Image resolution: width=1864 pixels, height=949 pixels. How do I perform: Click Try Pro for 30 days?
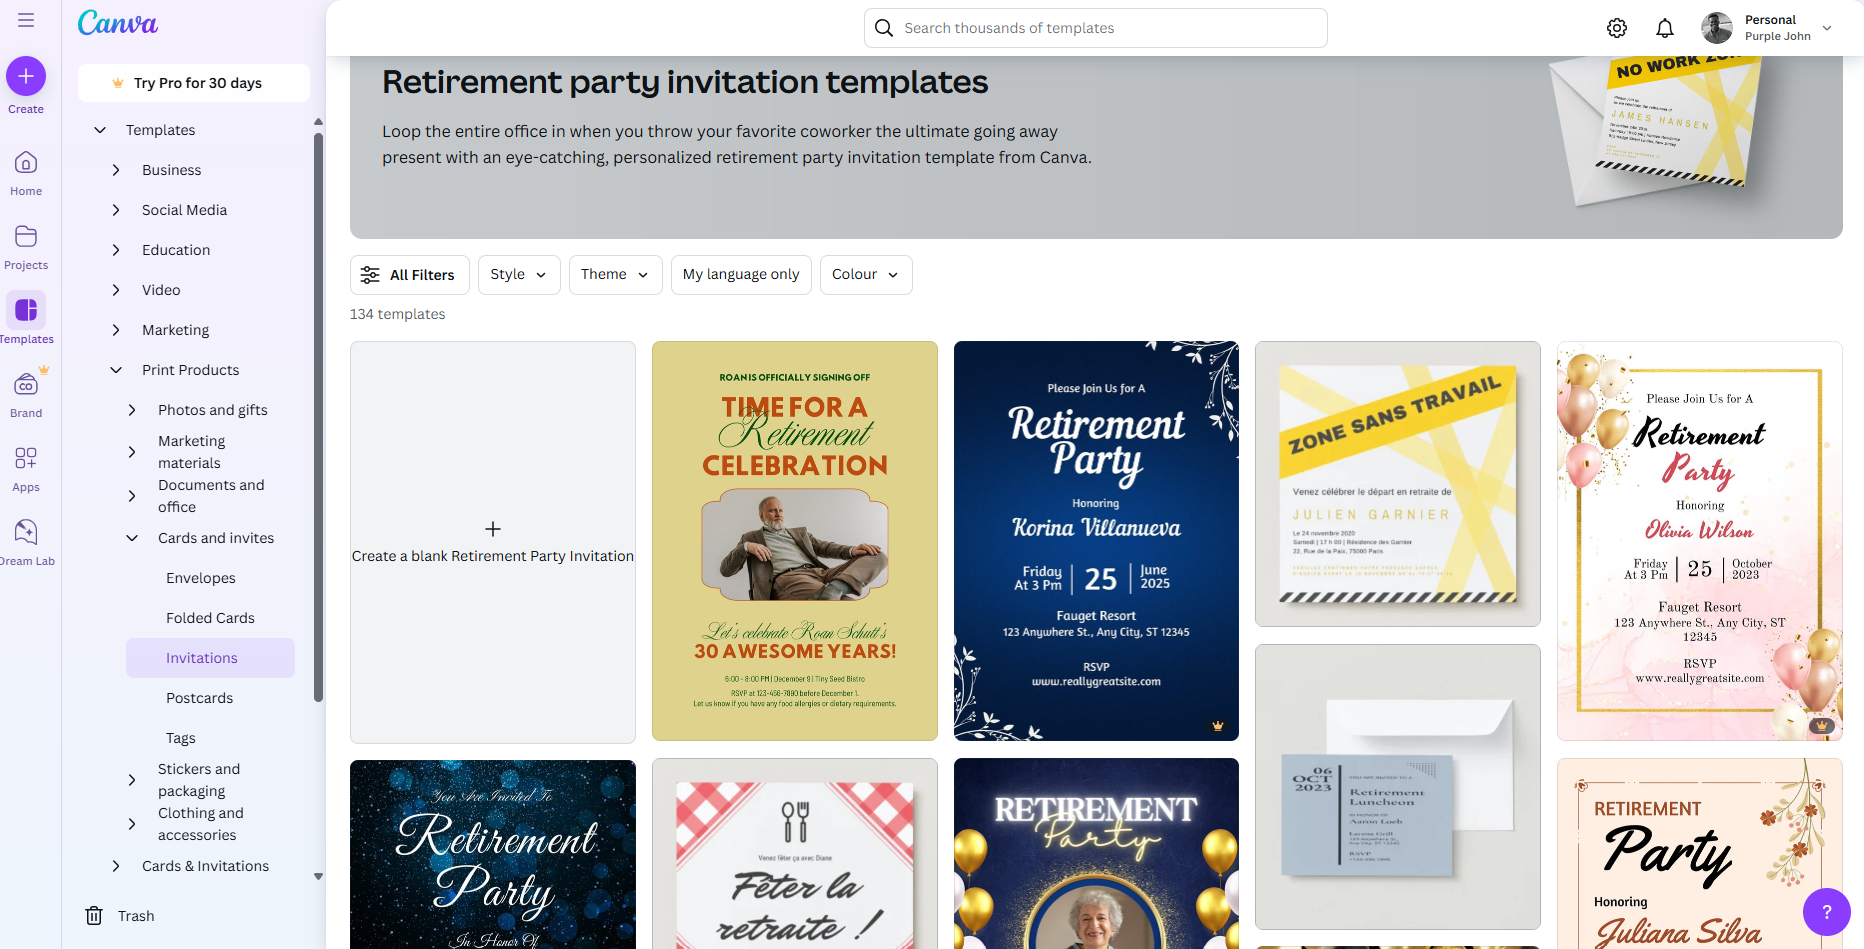pos(193,82)
